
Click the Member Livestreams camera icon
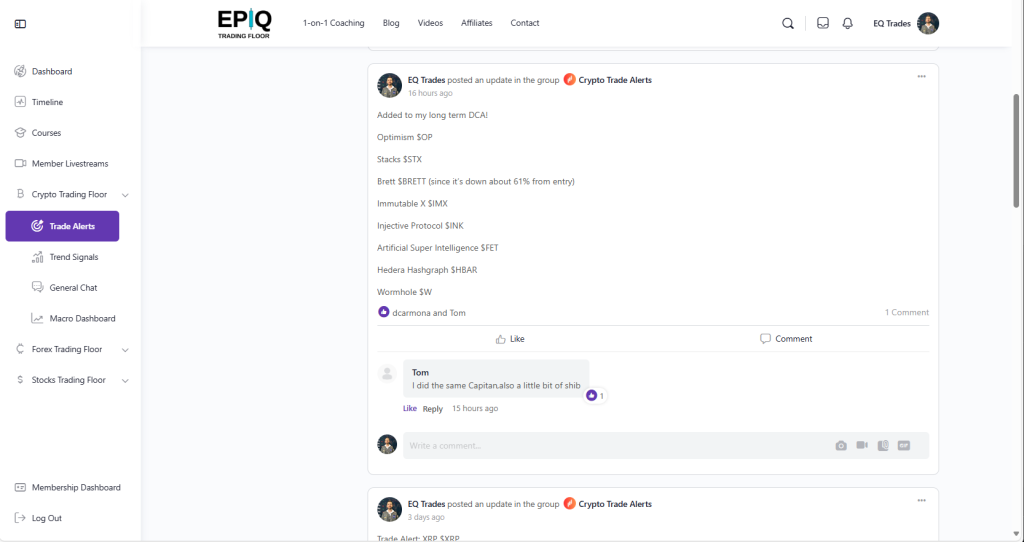tap(20, 163)
